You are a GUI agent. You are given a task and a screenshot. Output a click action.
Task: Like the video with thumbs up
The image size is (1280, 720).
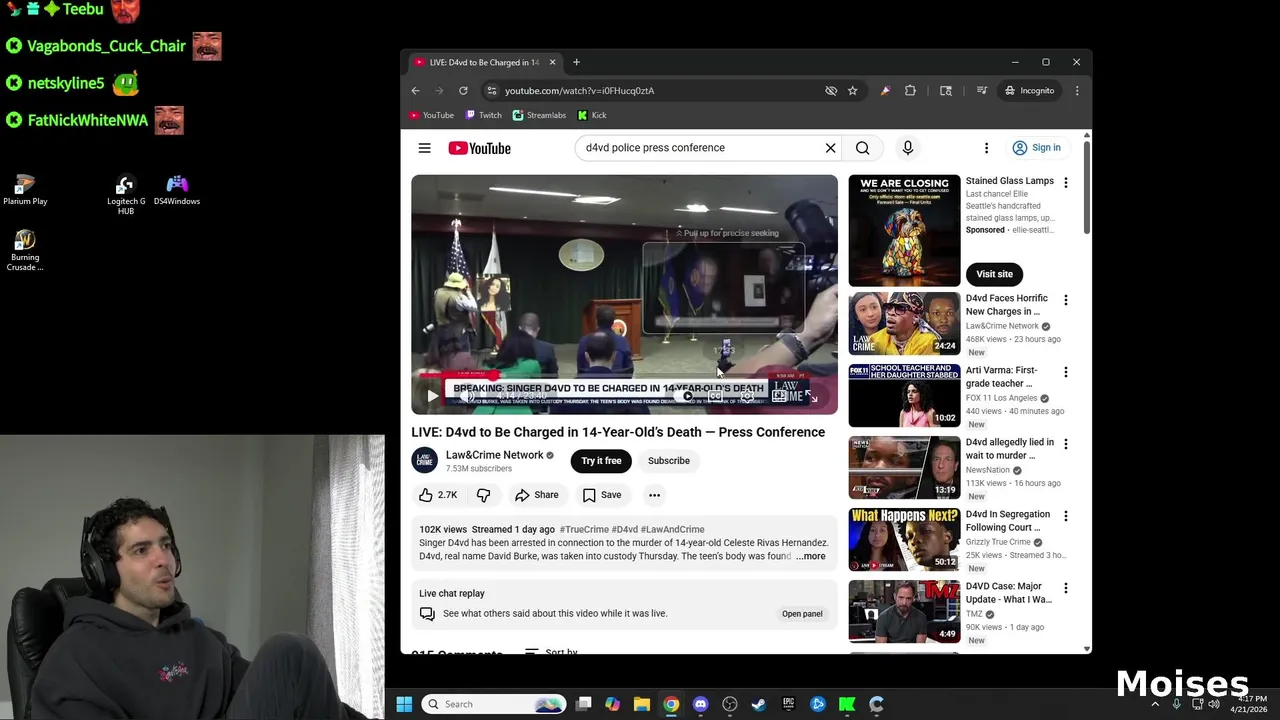tap(438, 495)
